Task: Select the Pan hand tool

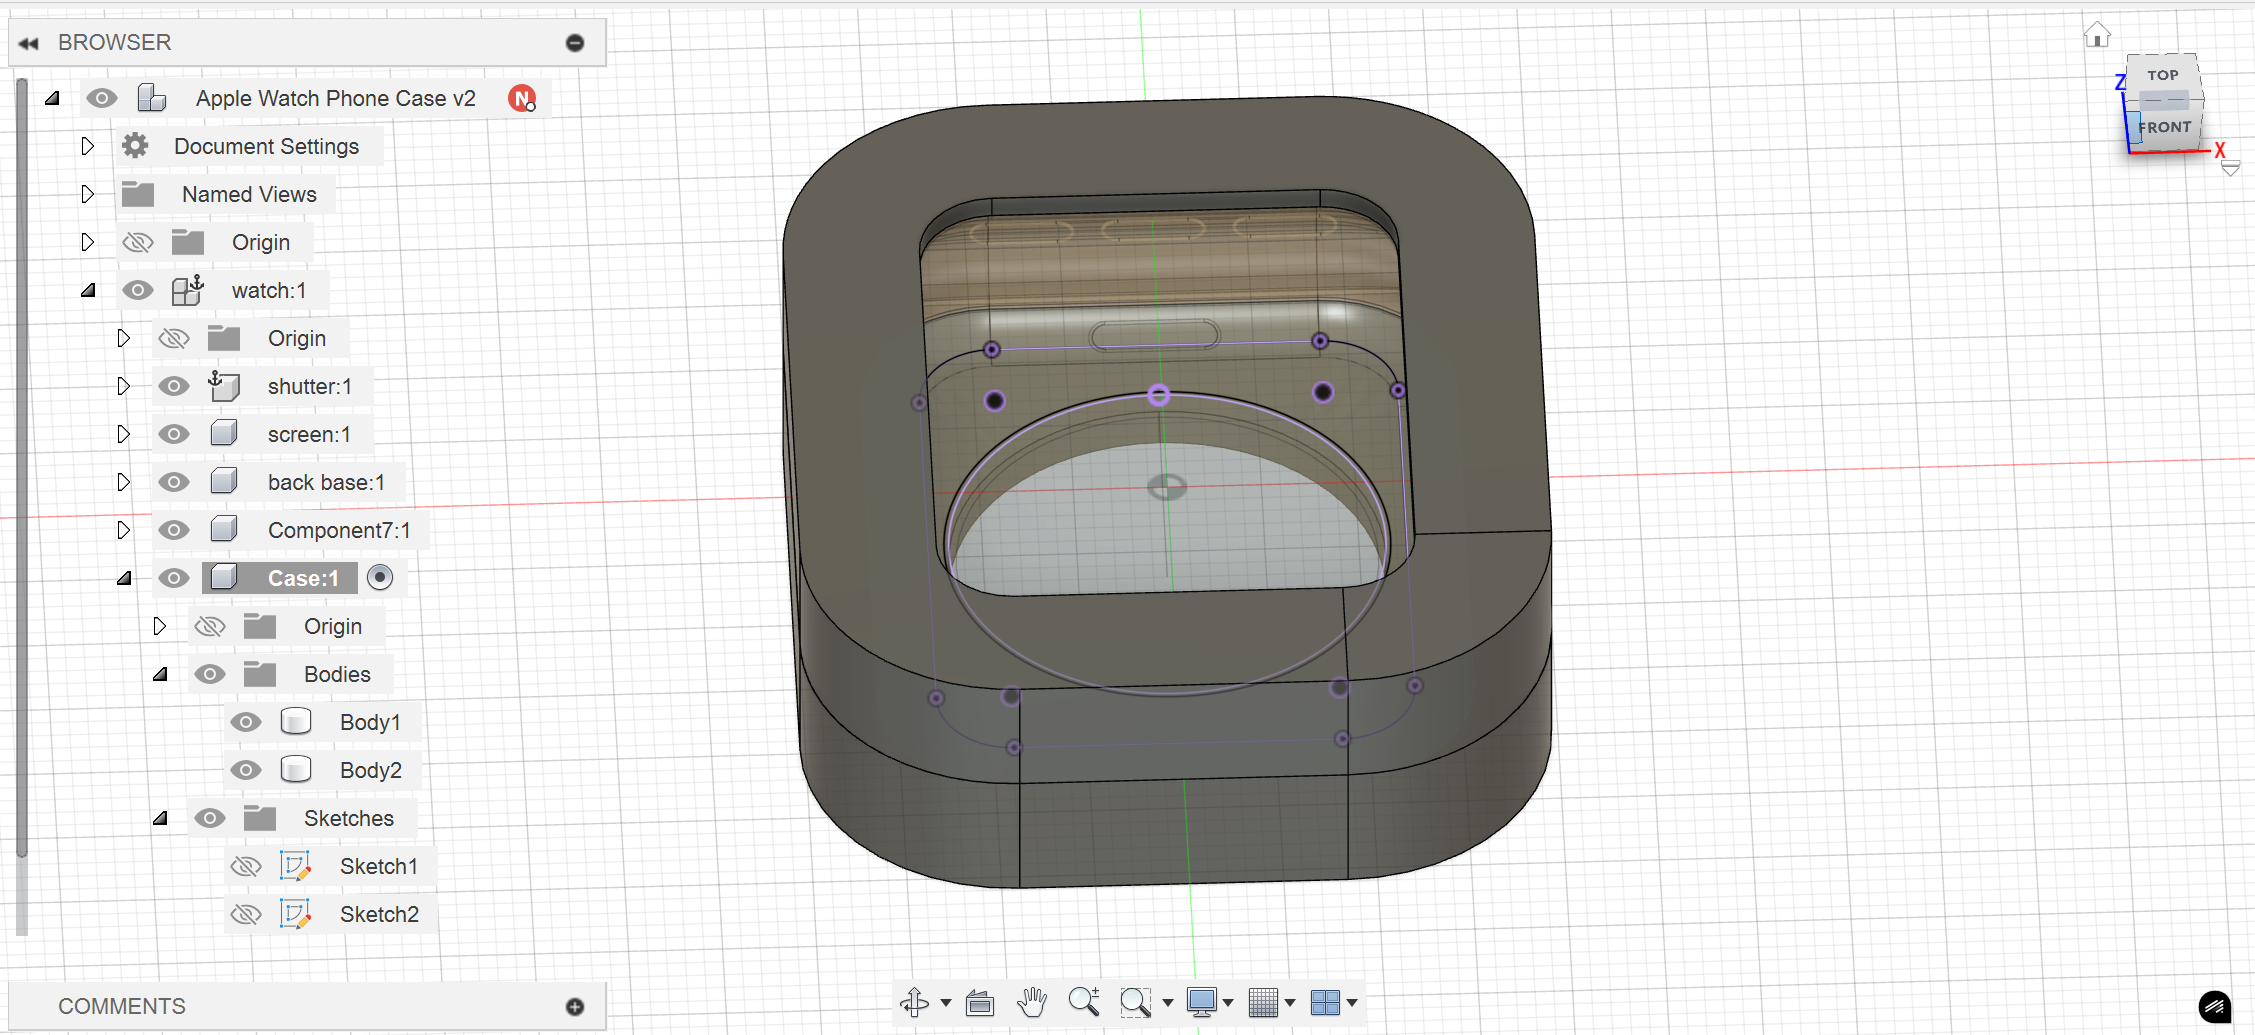Action: coord(1032,1002)
